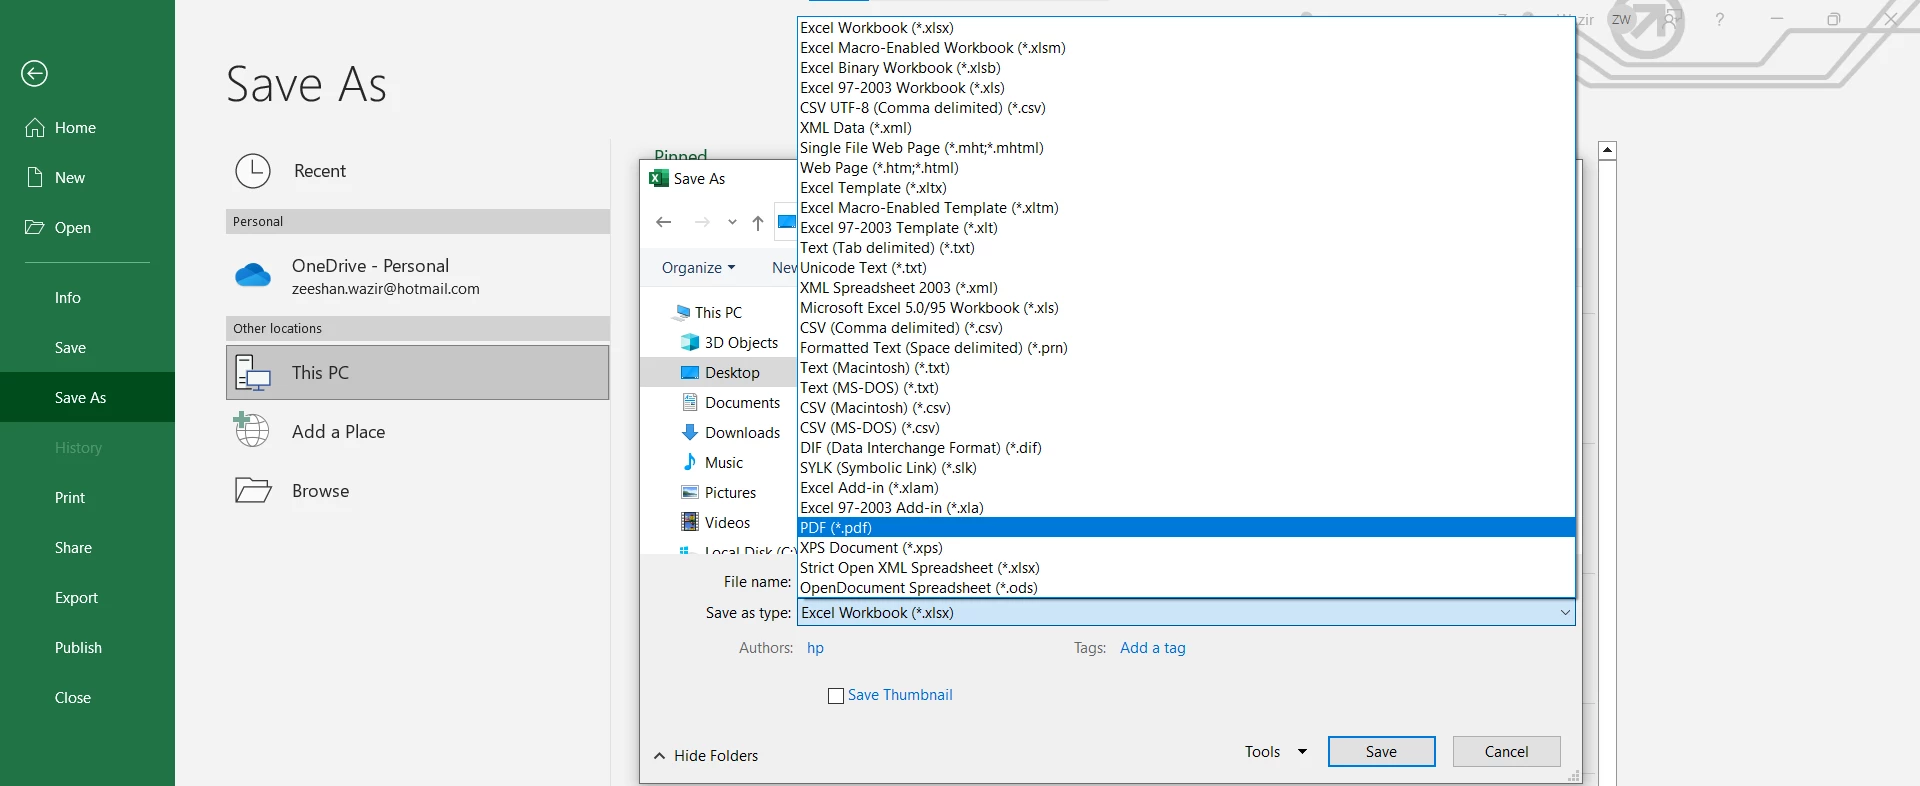Viewport: 1920px width, 786px height.
Task: Click the Pictures icon in tree
Action: [x=690, y=492]
